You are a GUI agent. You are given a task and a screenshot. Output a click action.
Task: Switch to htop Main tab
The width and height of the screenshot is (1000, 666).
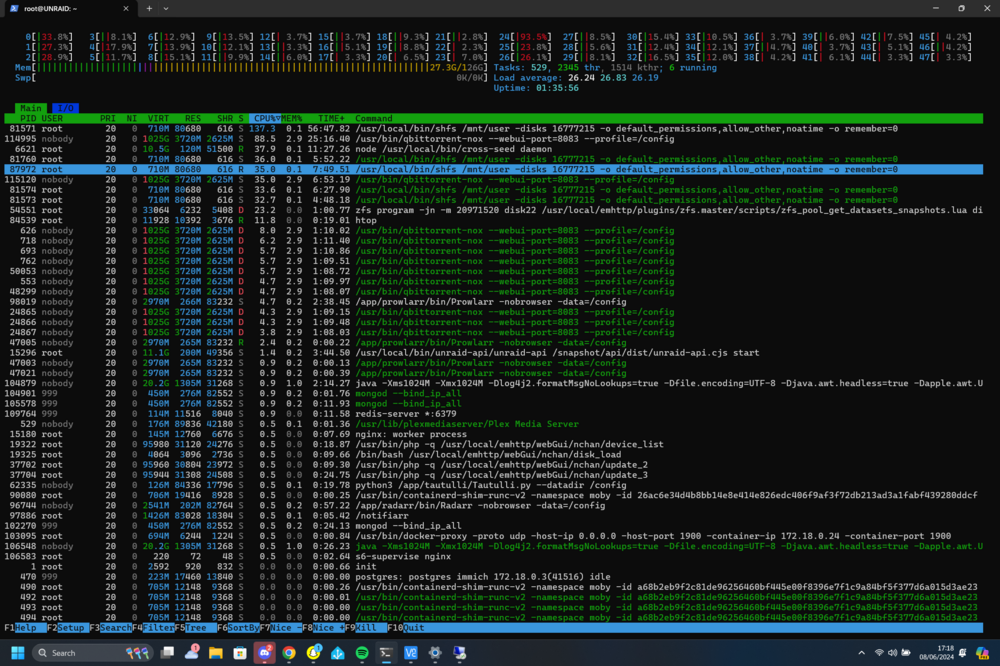tap(31, 108)
